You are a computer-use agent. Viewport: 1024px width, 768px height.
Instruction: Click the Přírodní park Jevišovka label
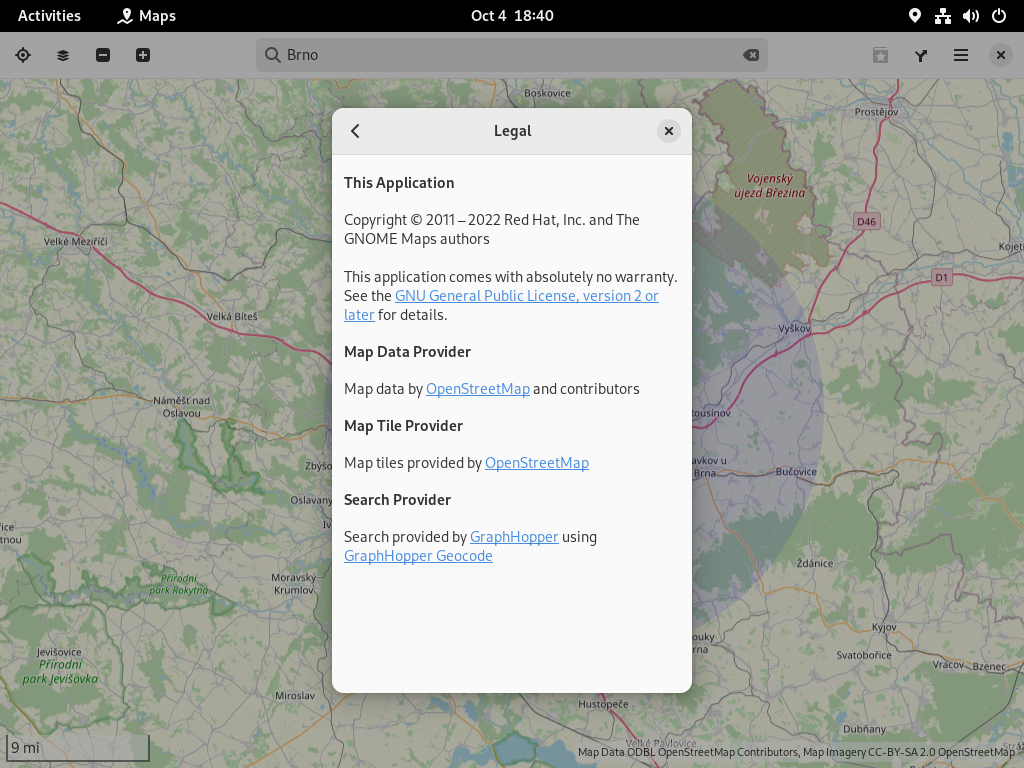tap(60, 672)
